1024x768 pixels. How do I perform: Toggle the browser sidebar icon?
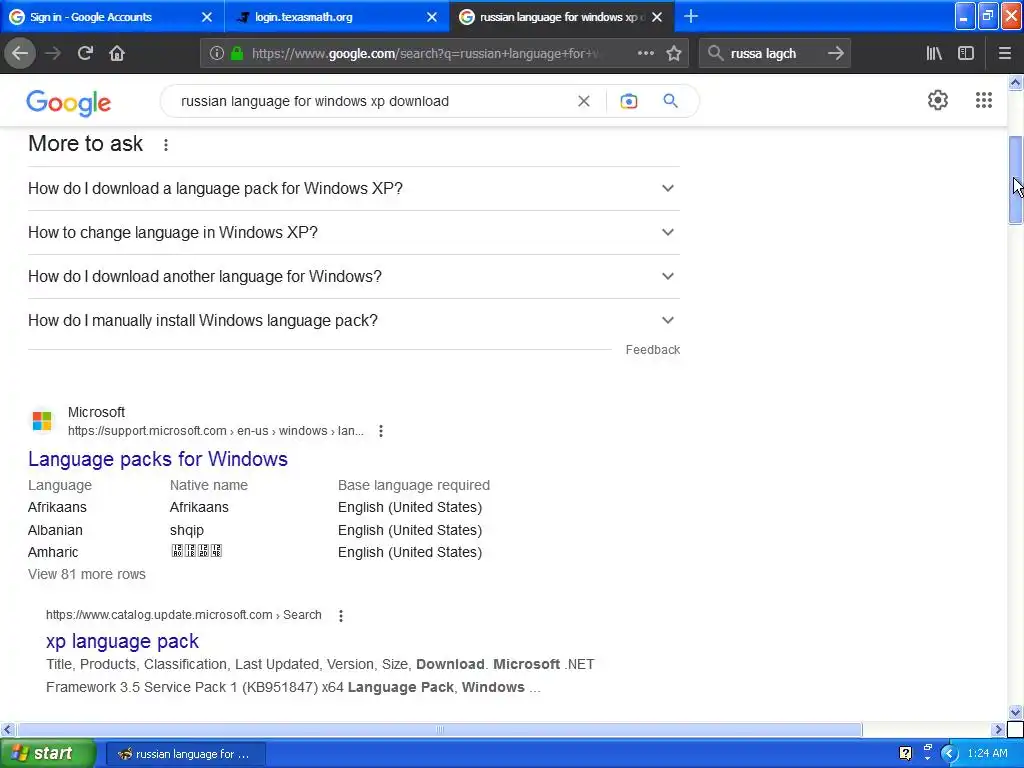[966, 54]
